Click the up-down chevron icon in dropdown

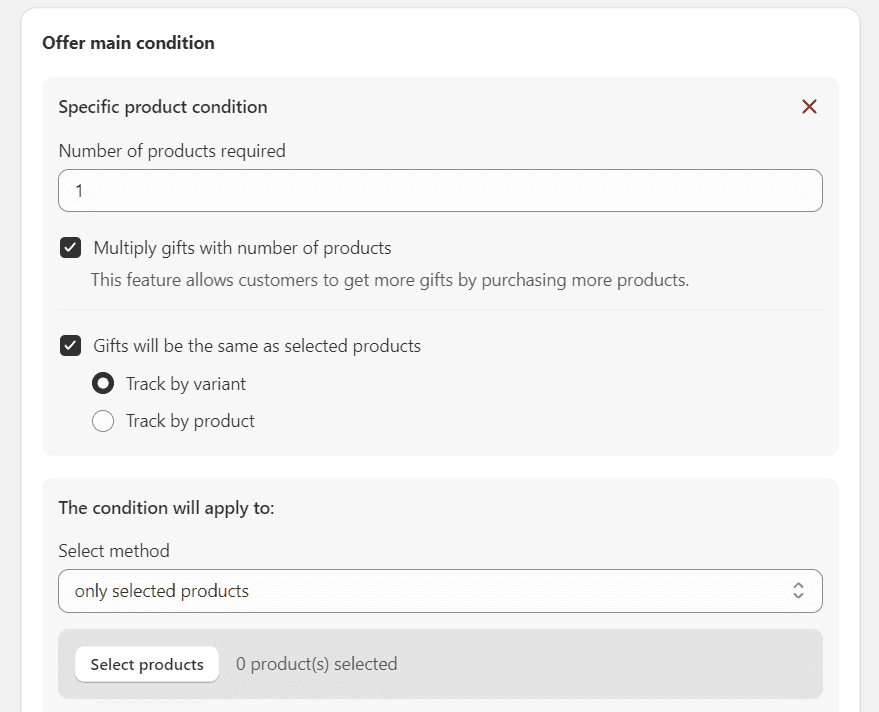point(798,591)
